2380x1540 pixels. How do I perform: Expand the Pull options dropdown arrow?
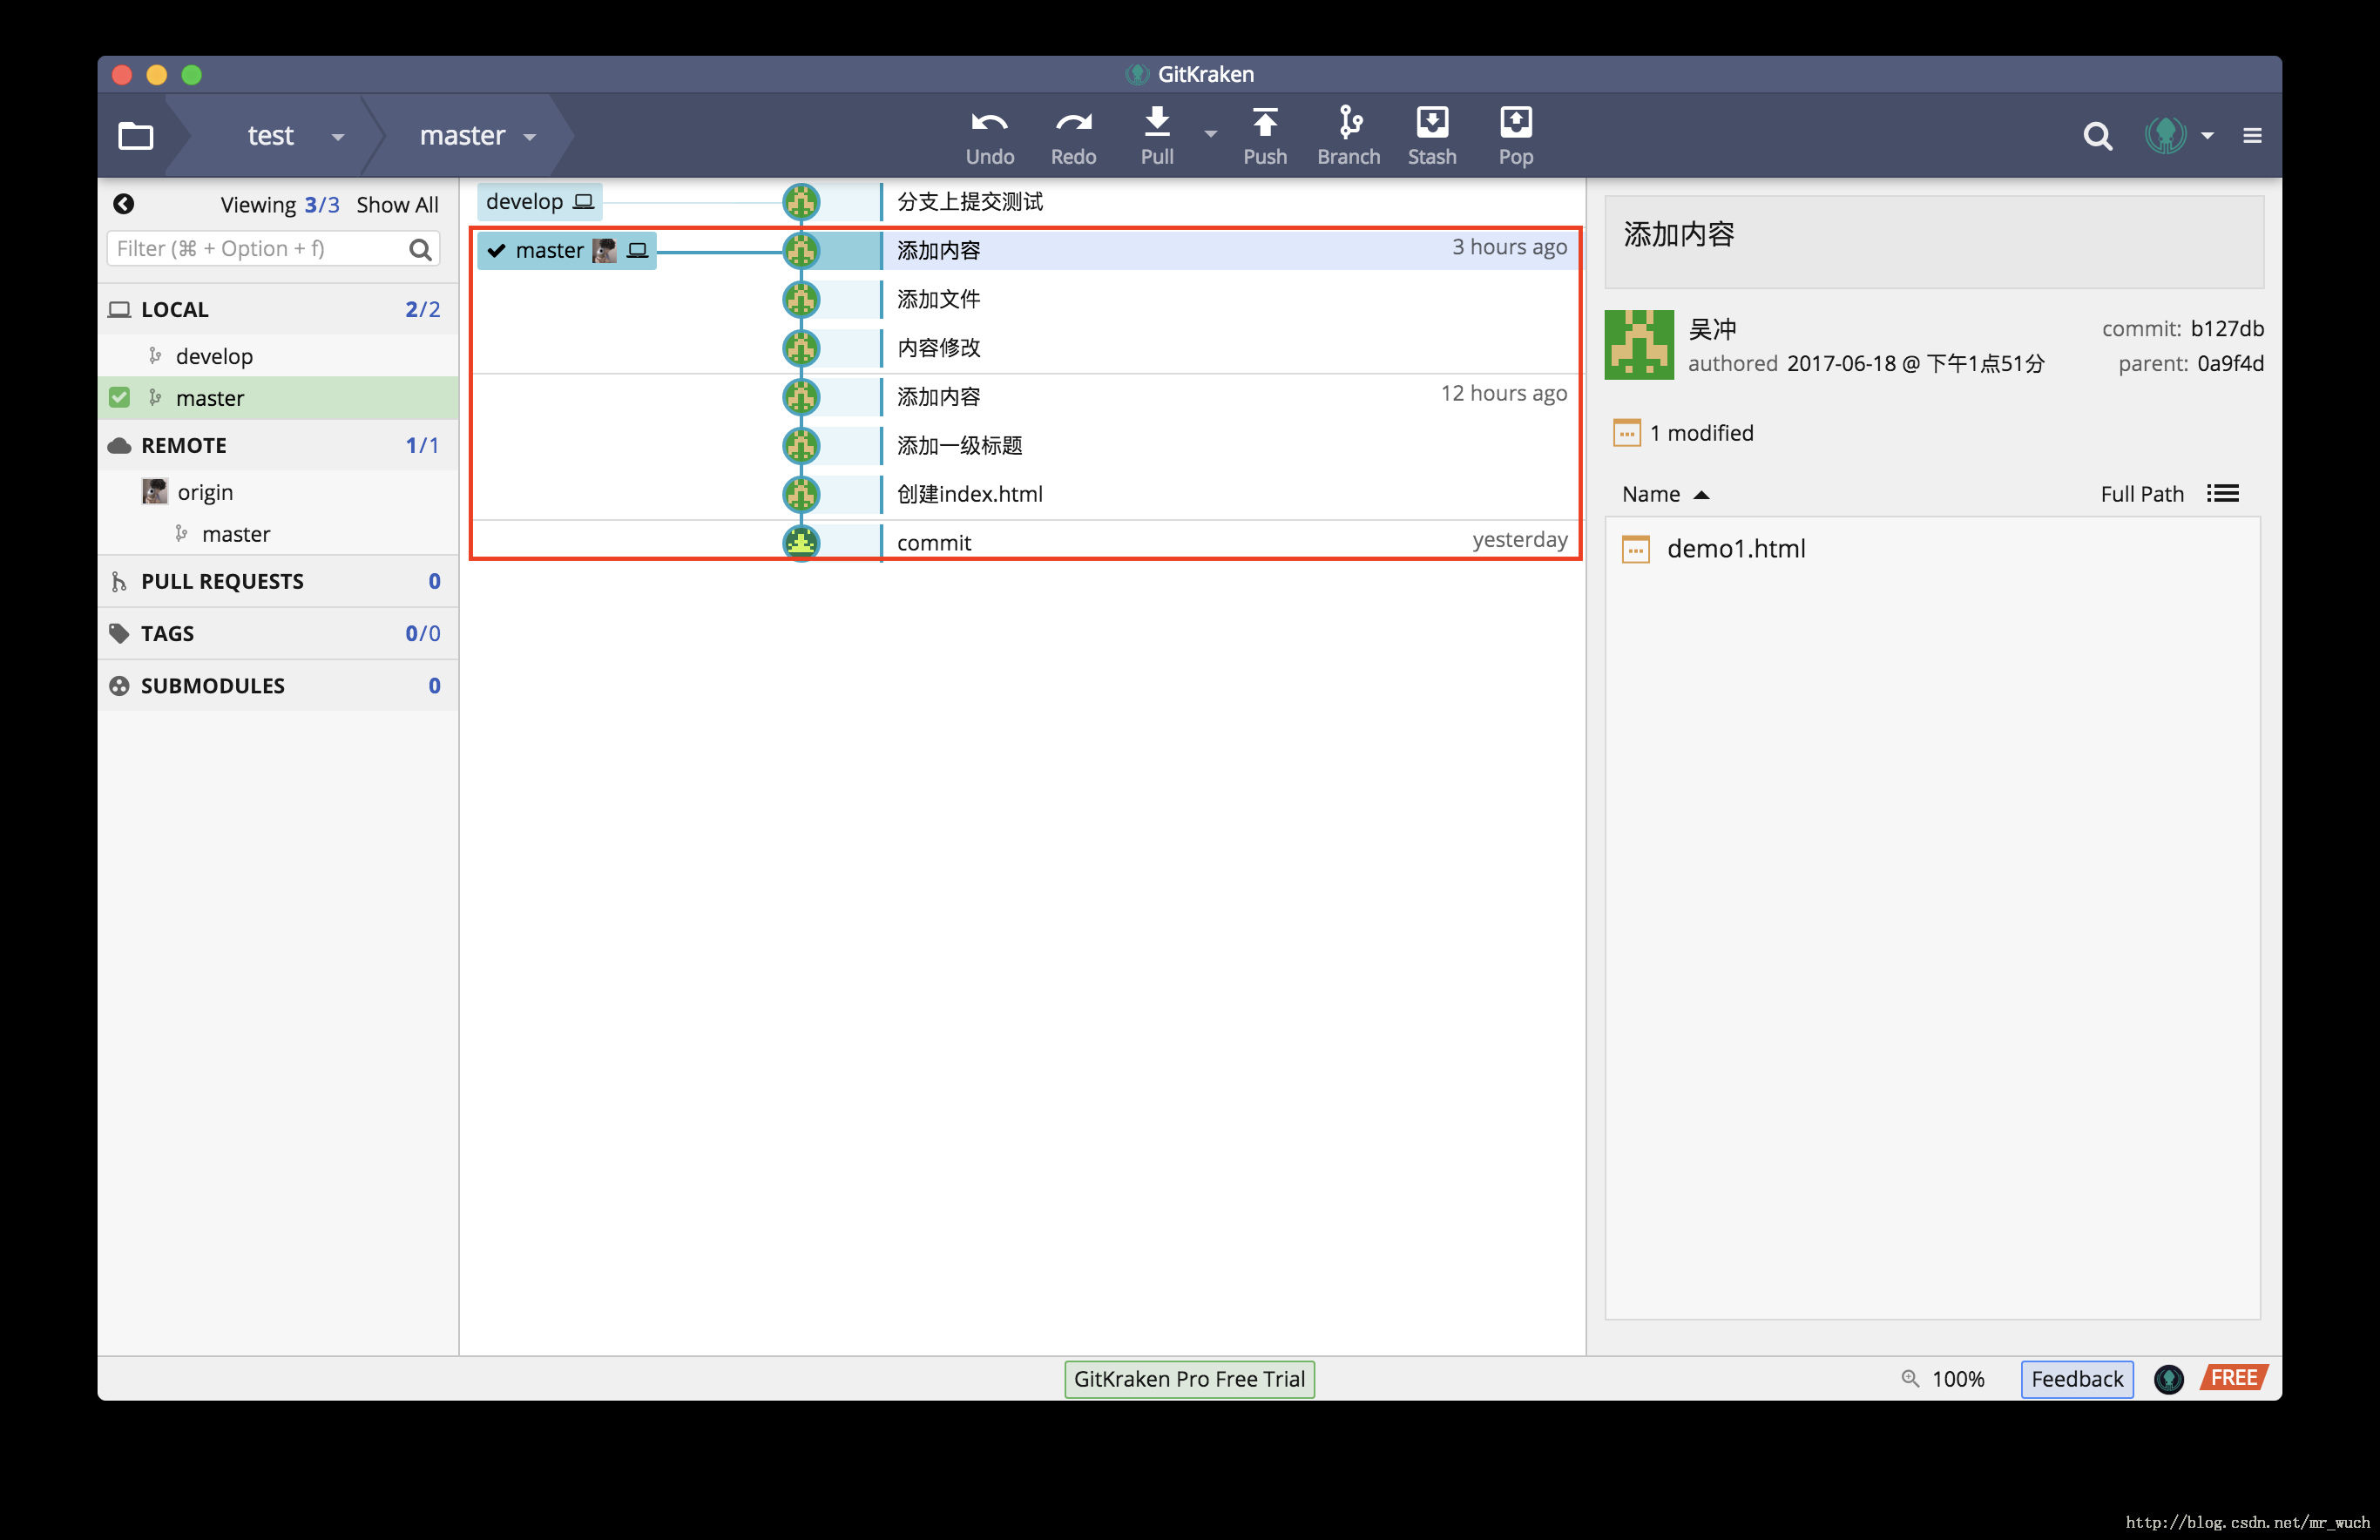click(1210, 134)
